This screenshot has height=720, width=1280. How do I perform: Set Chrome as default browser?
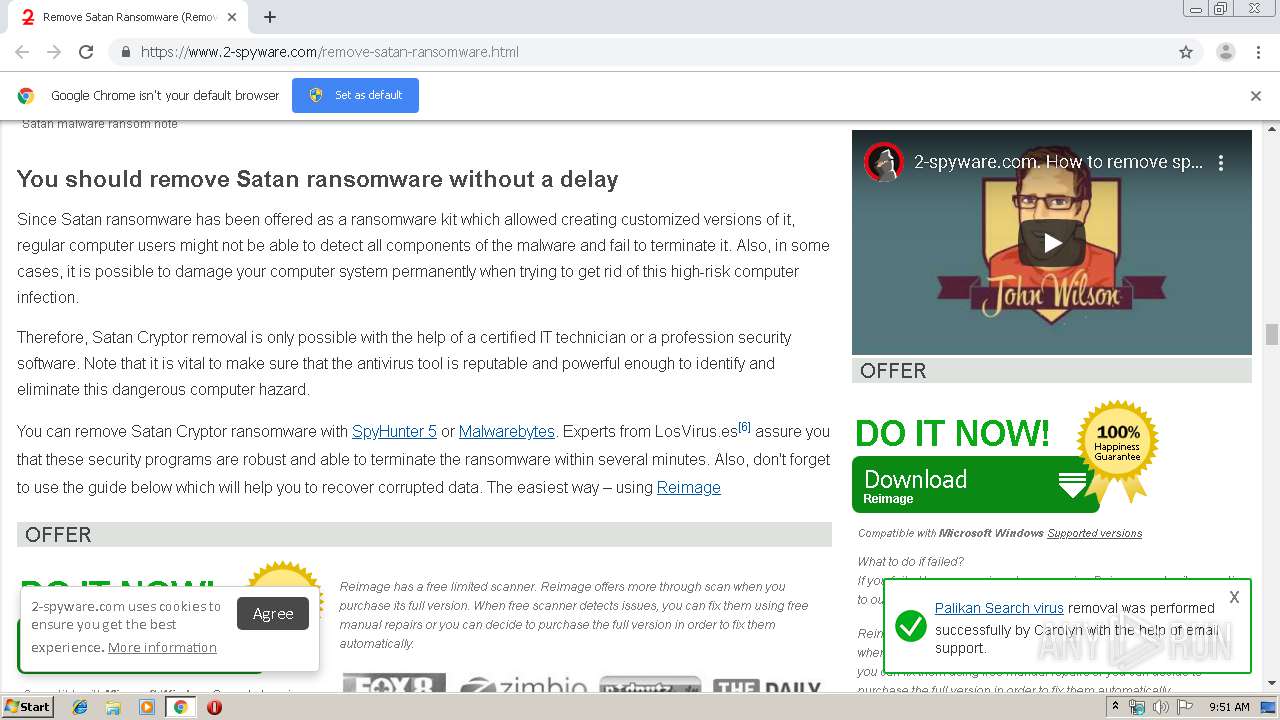(355, 95)
